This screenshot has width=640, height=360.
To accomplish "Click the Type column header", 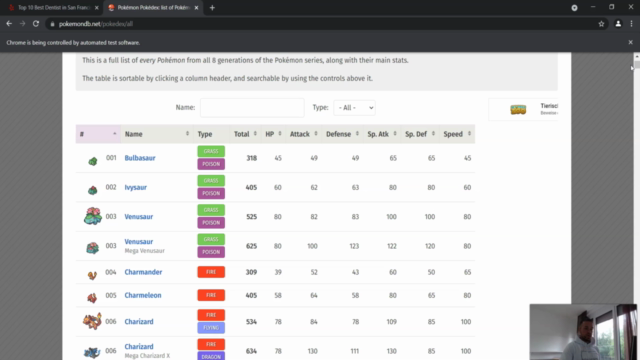I will (x=211, y=134).
